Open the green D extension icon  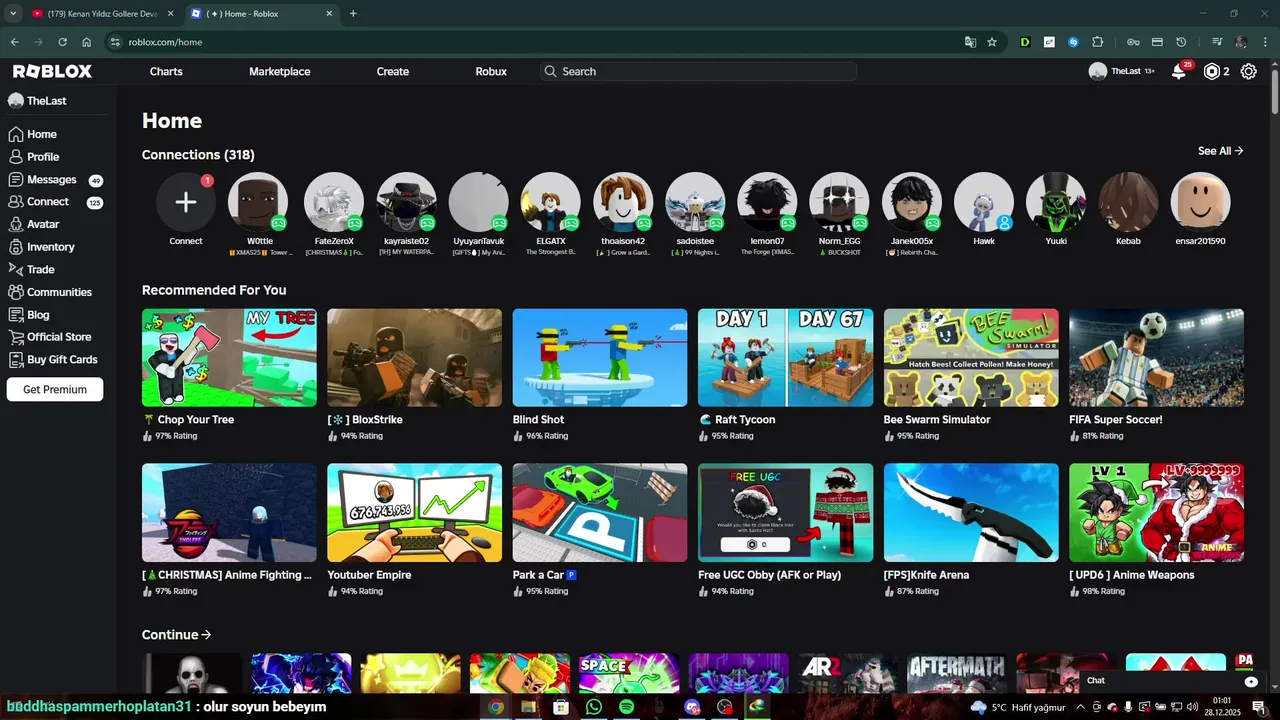1025,42
